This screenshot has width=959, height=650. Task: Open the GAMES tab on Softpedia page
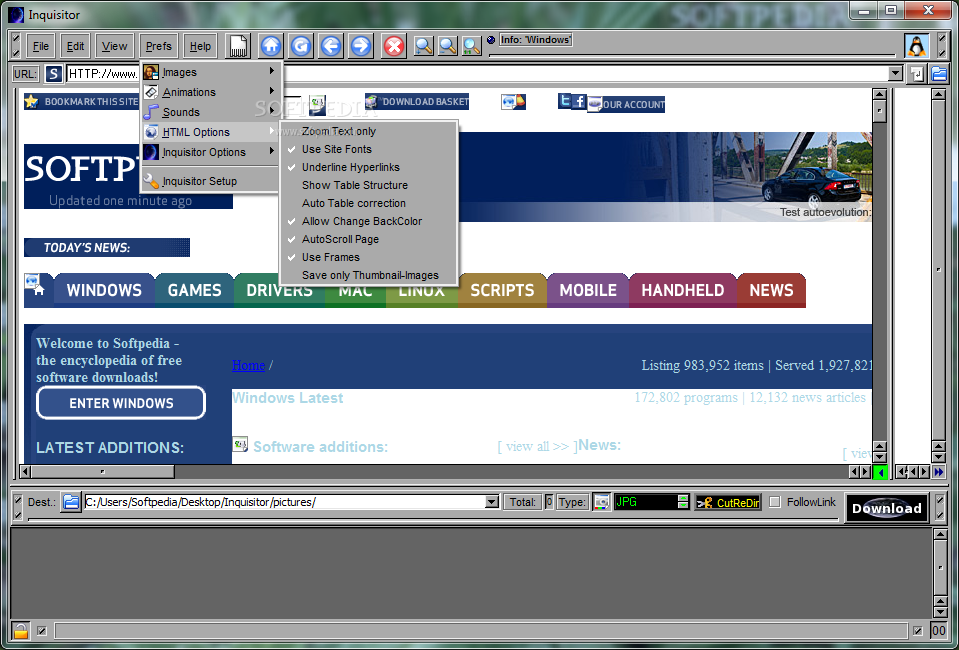[194, 290]
